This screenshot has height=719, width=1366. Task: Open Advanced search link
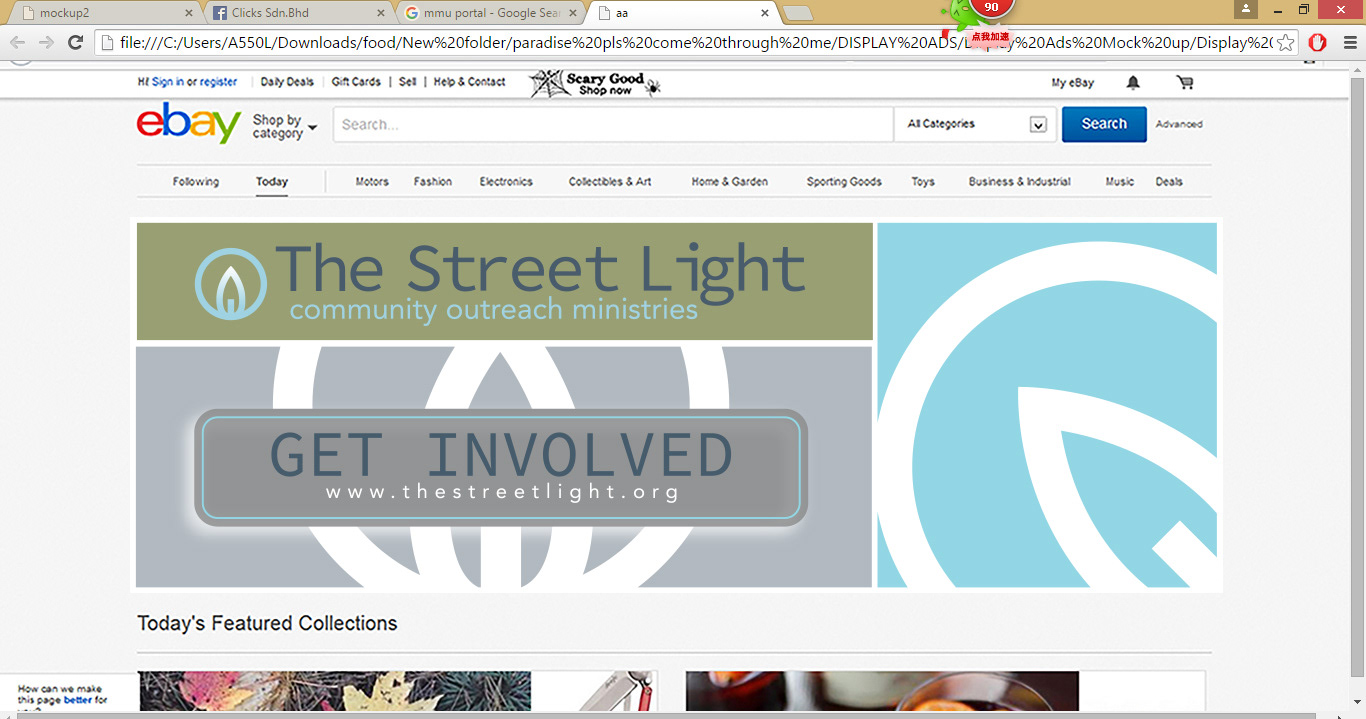pyautogui.click(x=1179, y=124)
